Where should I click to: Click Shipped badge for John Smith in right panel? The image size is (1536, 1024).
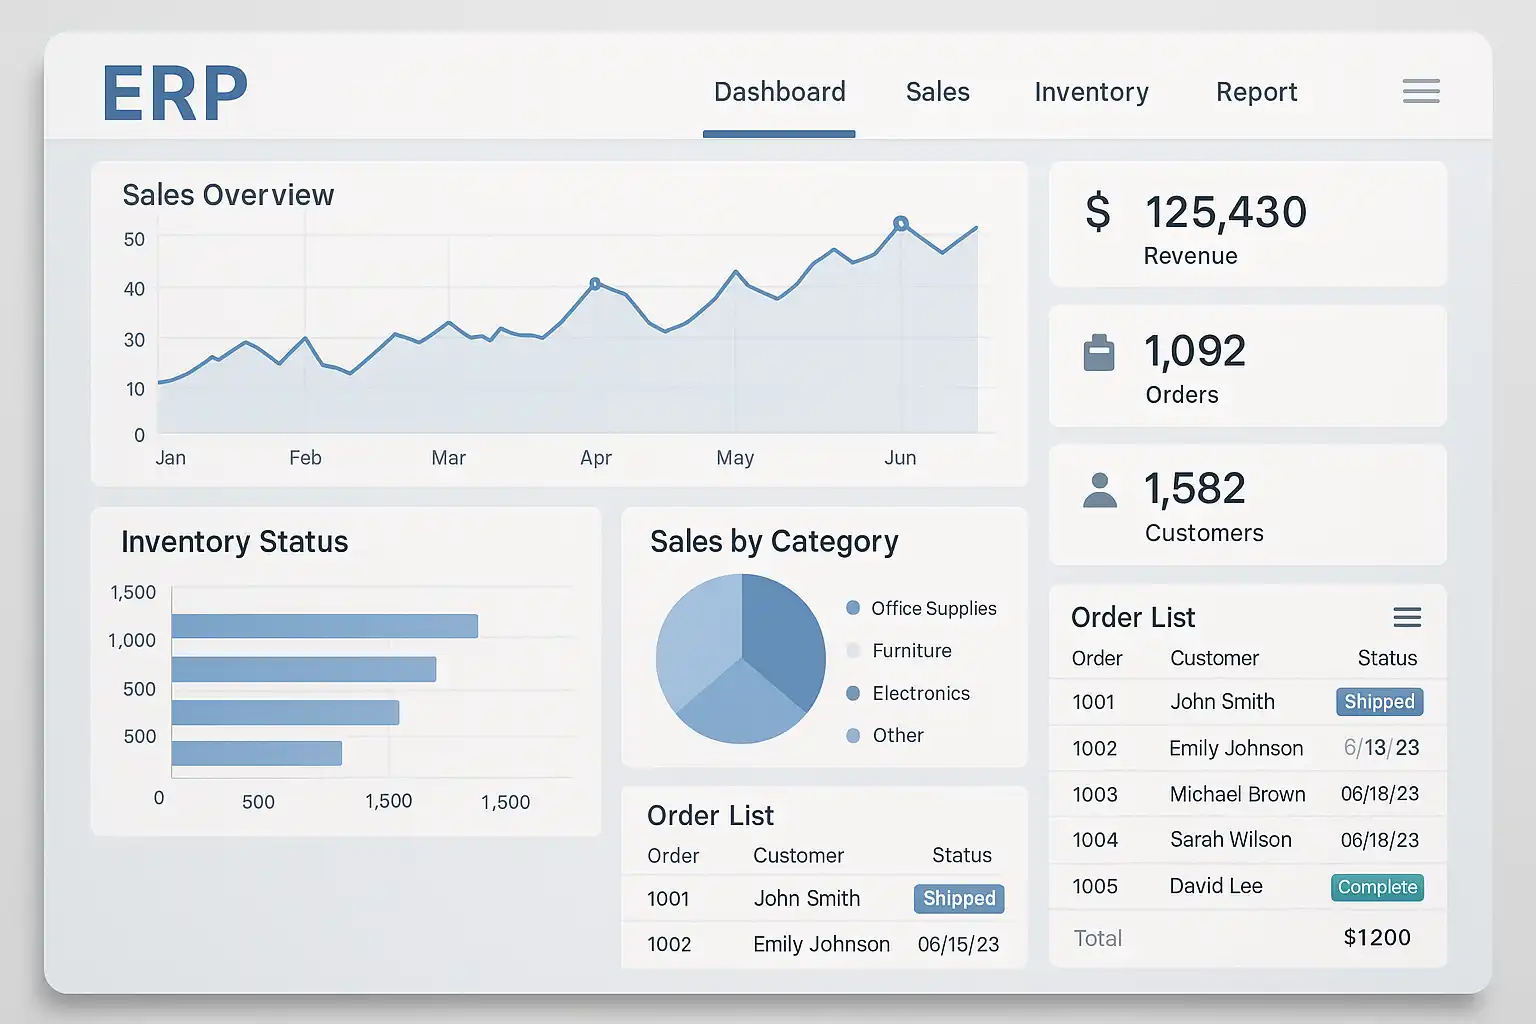click(1379, 702)
